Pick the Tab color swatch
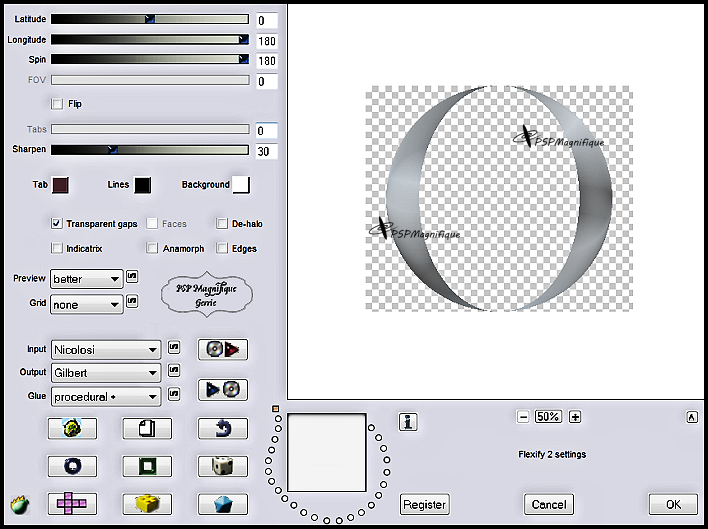This screenshot has width=708, height=529. coord(60,185)
